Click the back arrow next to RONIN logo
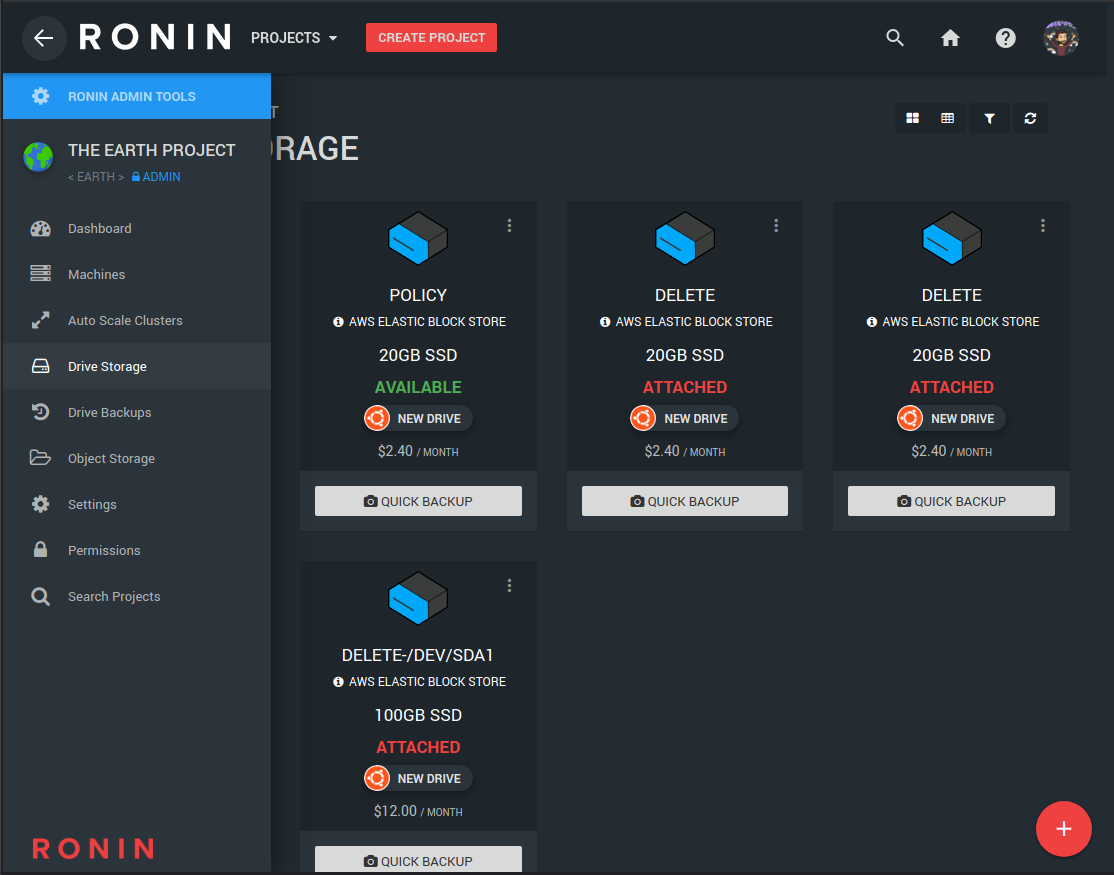Viewport: 1114px width, 875px height. pos(44,38)
